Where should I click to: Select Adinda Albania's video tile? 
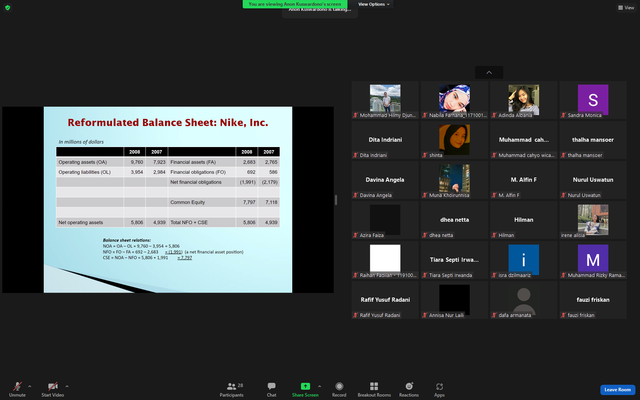524,100
